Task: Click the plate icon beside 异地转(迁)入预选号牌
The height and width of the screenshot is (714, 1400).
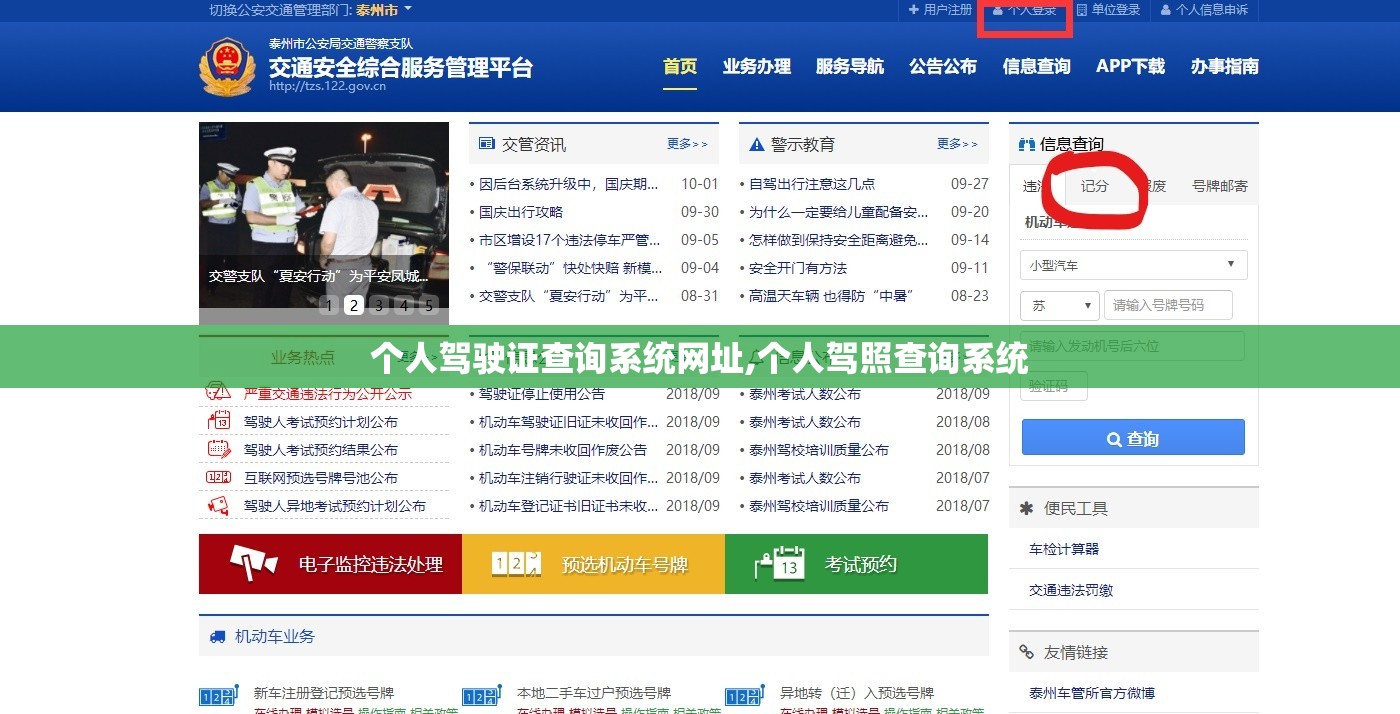Action: (x=744, y=697)
